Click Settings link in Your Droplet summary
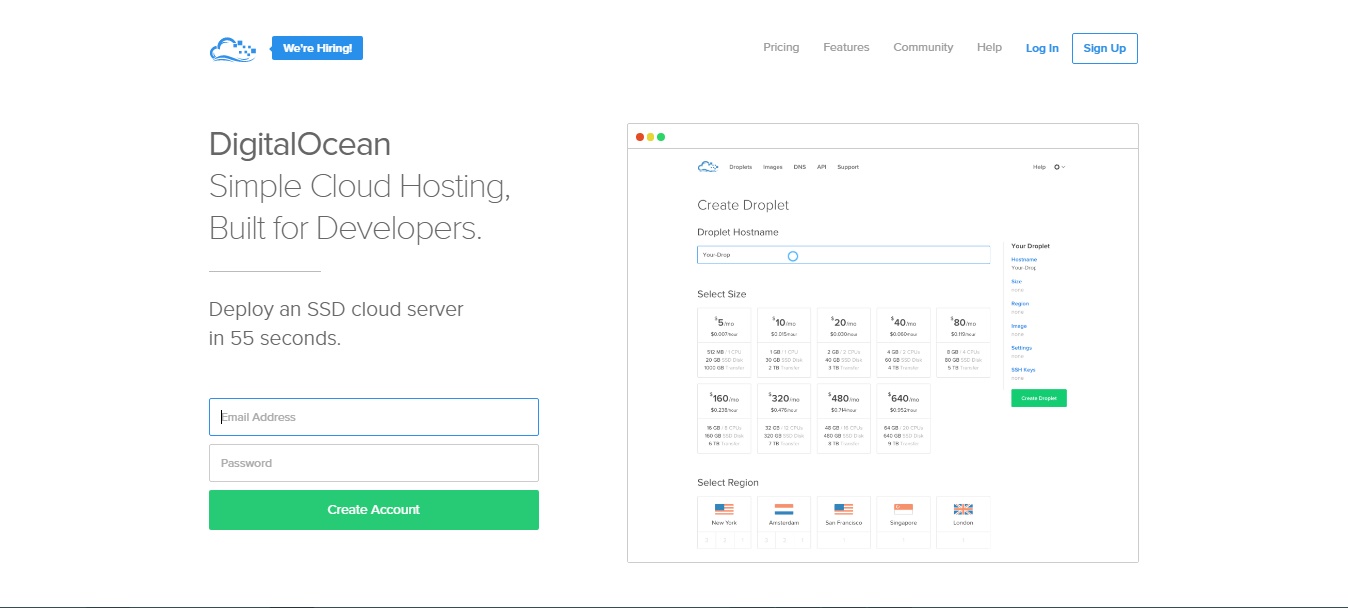 pyautogui.click(x=1022, y=348)
